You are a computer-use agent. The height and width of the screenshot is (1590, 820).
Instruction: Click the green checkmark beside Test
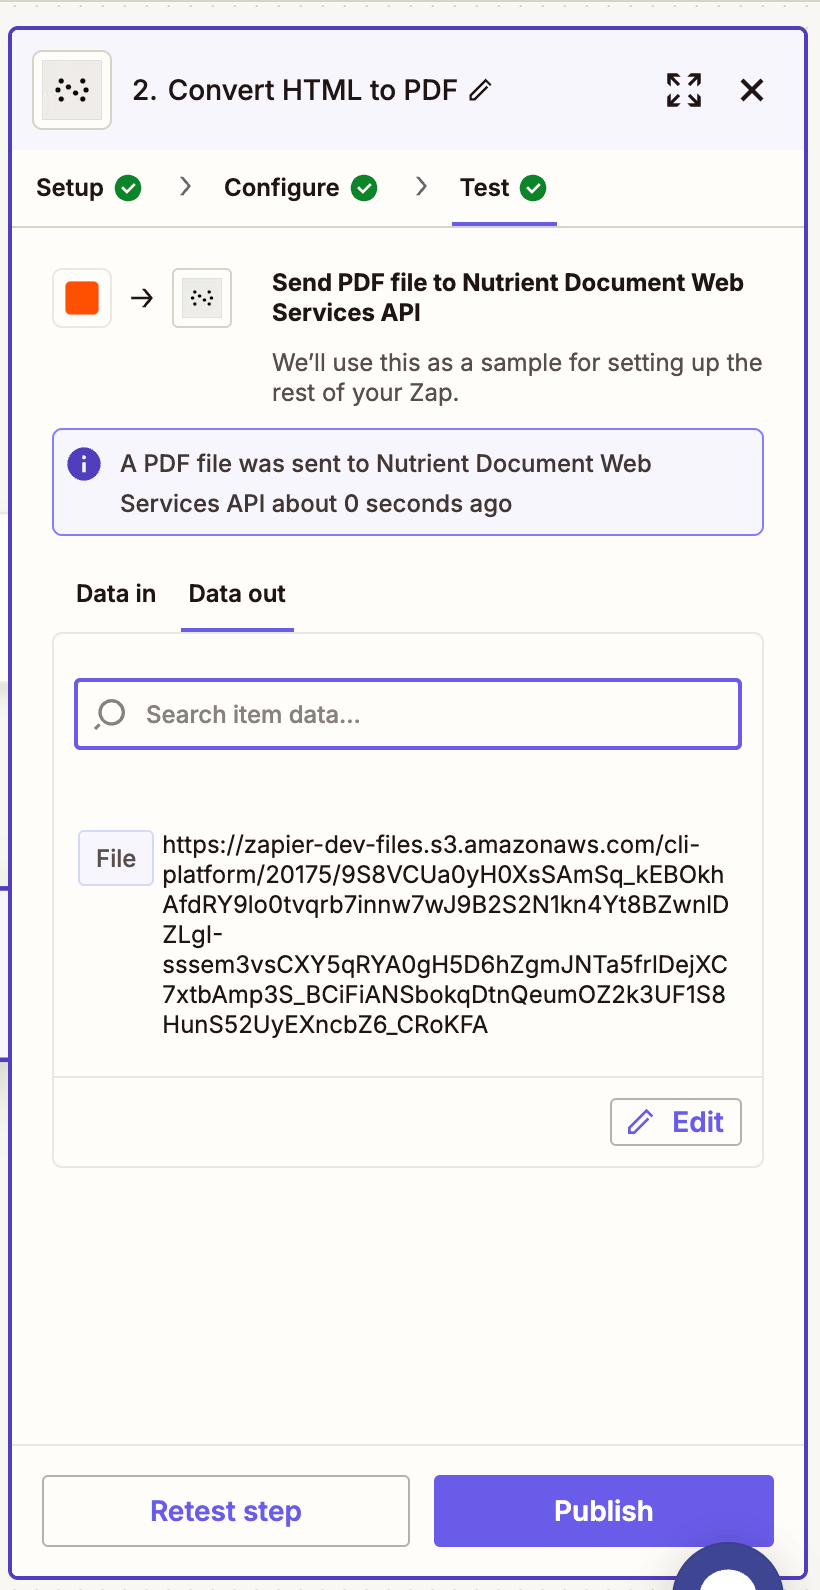(x=532, y=188)
